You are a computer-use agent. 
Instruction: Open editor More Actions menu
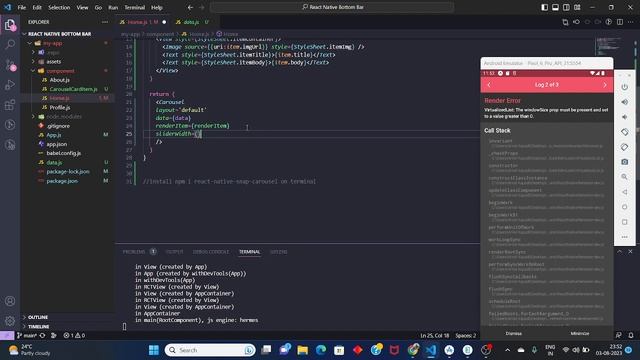click(x=631, y=22)
